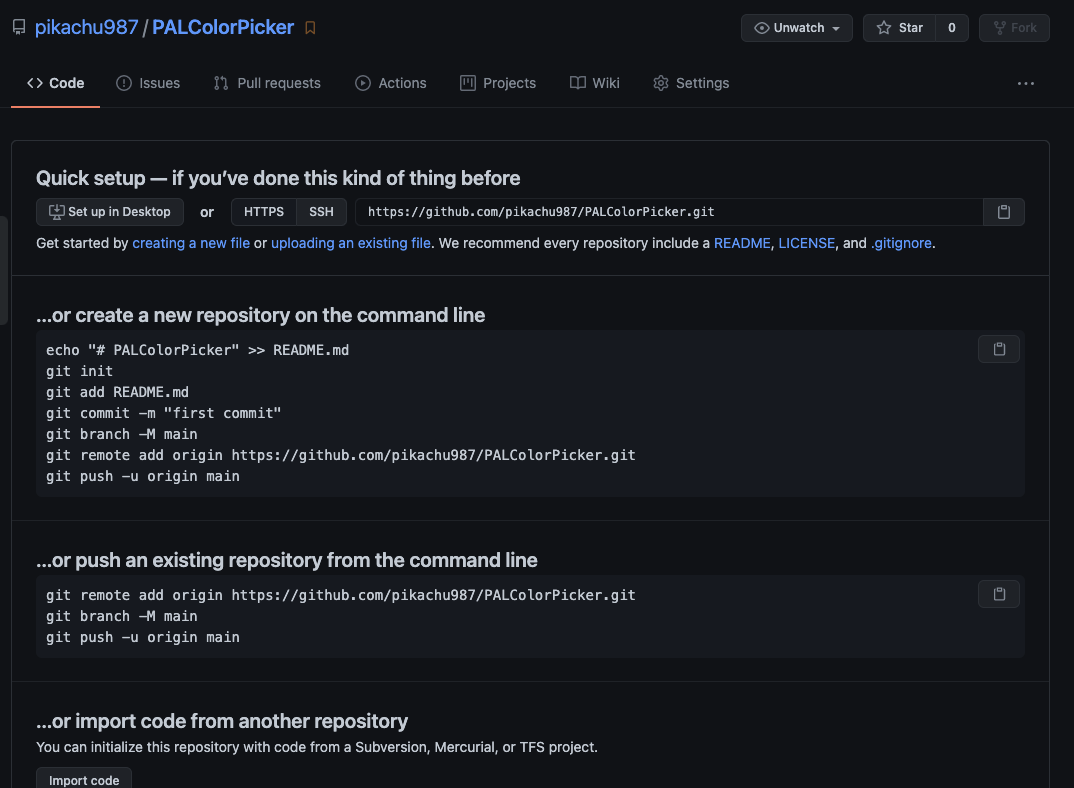Follow the creating a new file link
Screen dimensions: 1074x788
pyautogui.click(x=191, y=243)
